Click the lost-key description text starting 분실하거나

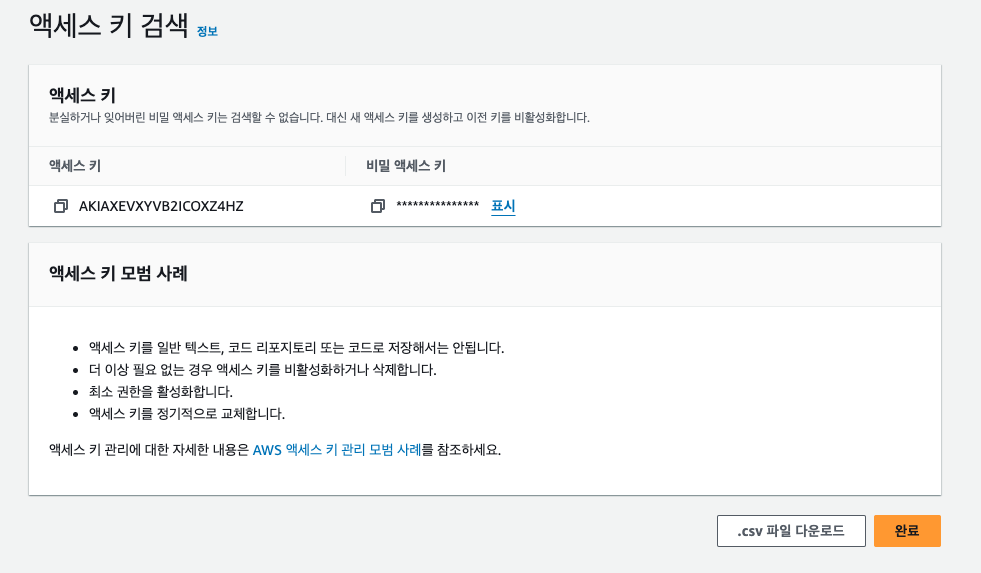[319, 117]
